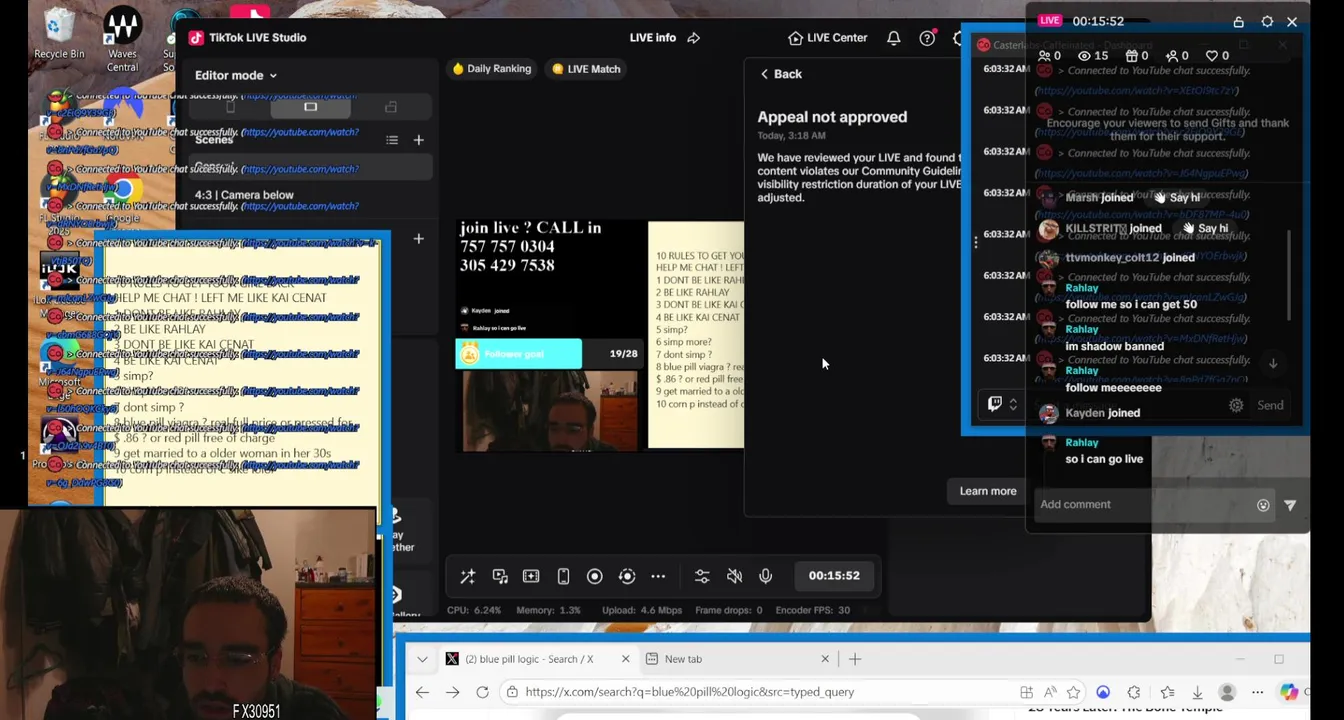
Task: Click the replay capture circular icon
Action: pos(627,576)
